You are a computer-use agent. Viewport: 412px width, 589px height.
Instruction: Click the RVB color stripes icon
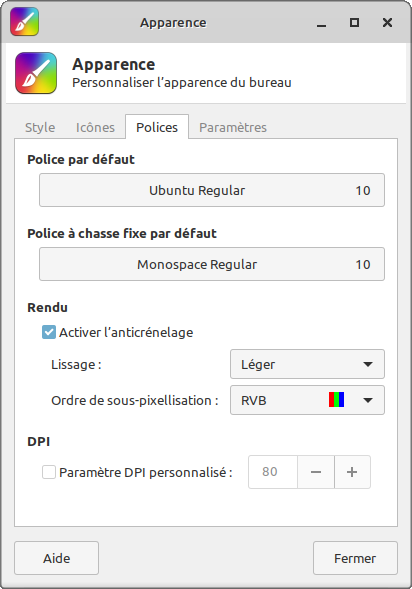(x=336, y=400)
